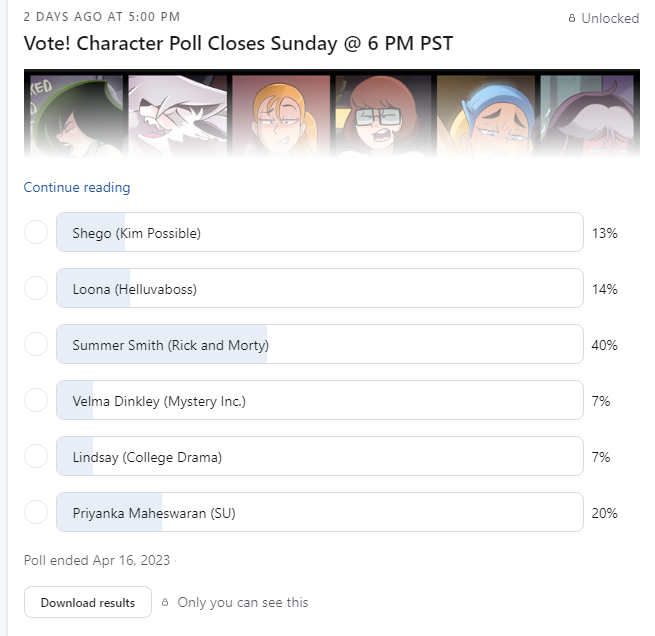
Task: Click the Download results button
Action: click(x=88, y=602)
